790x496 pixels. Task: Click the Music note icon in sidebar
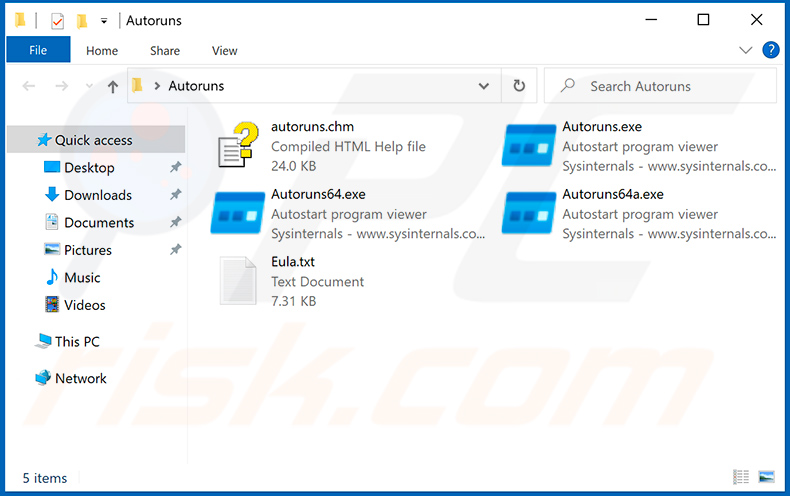point(52,277)
